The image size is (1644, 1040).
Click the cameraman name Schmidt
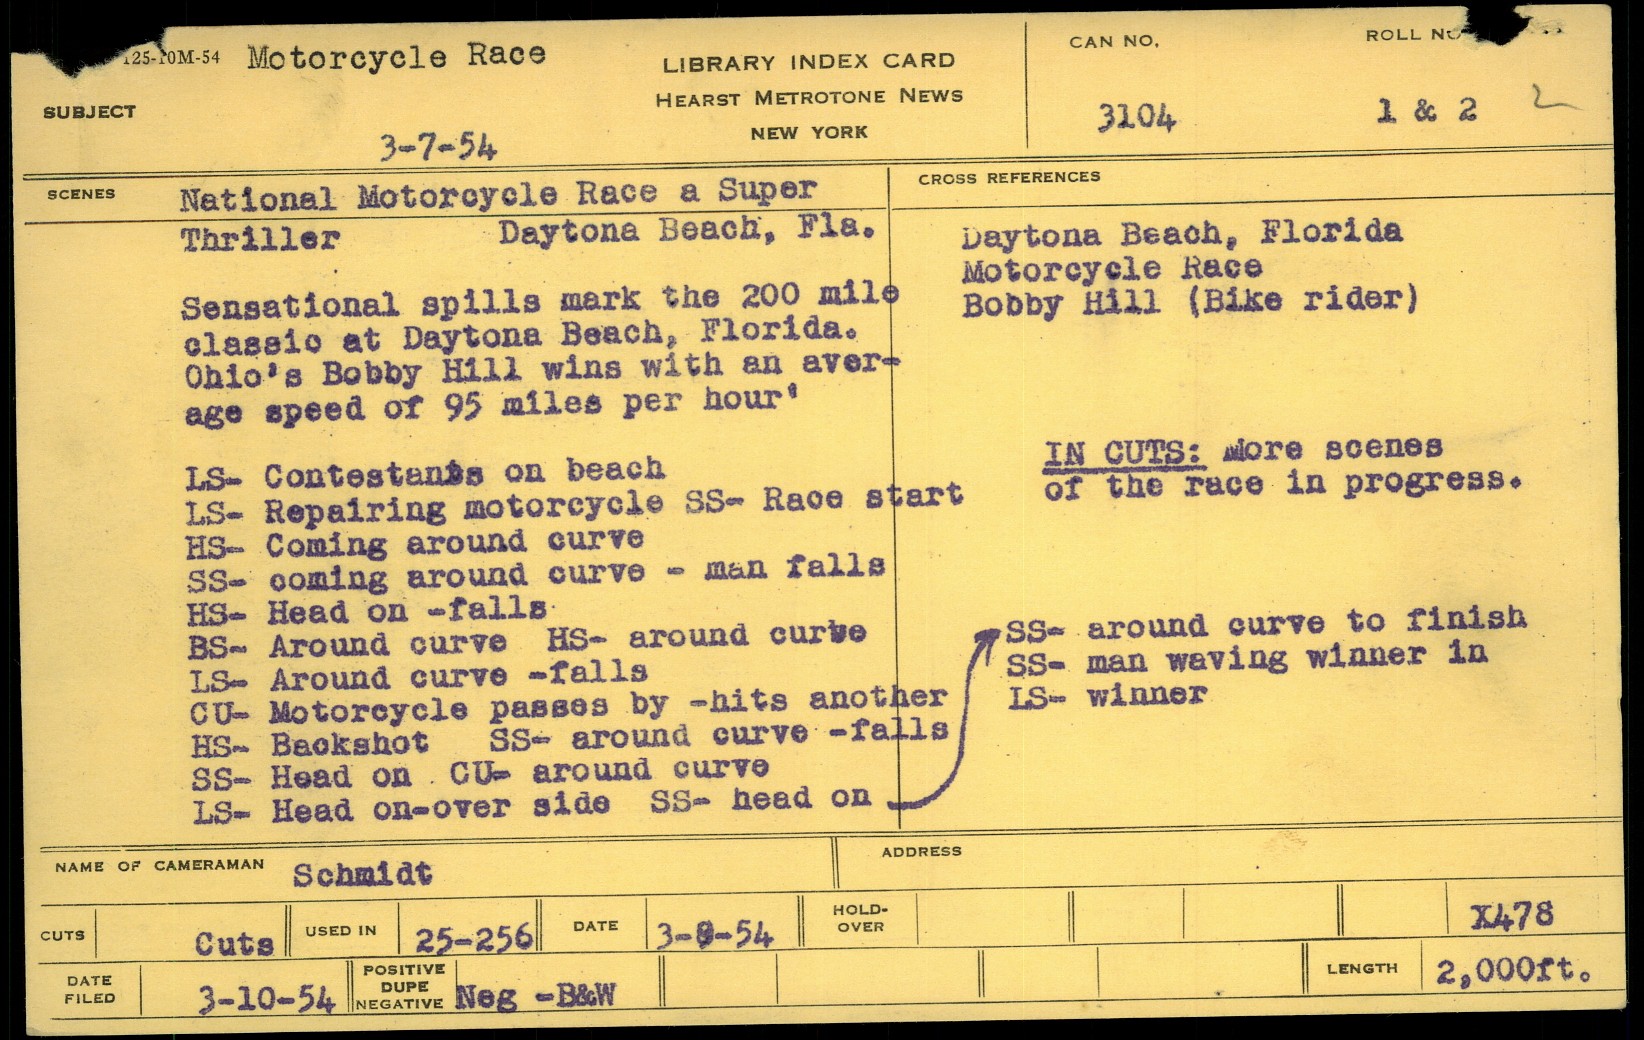pyautogui.click(x=362, y=875)
